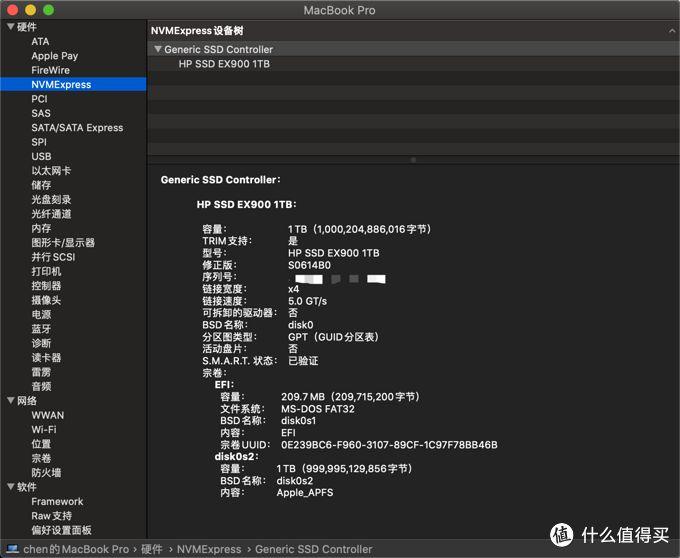The height and width of the screenshot is (558, 680).
Task: Click the pane splitter handle dot
Action: point(413,160)
